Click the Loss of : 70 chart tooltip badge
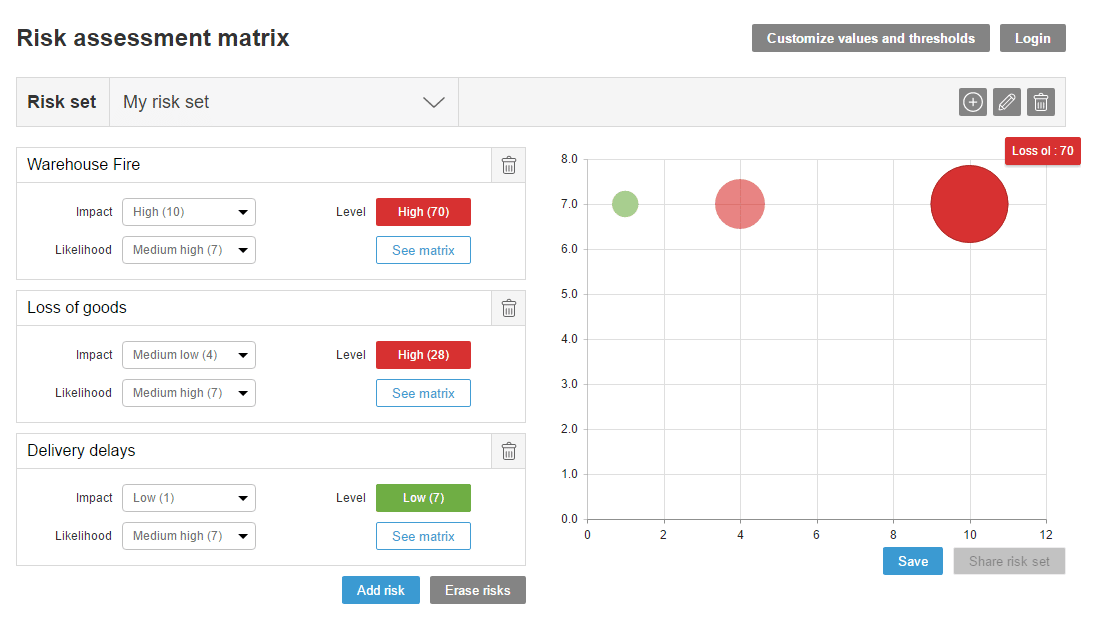Screen dimensions: 1100x617 (1042, 151)
